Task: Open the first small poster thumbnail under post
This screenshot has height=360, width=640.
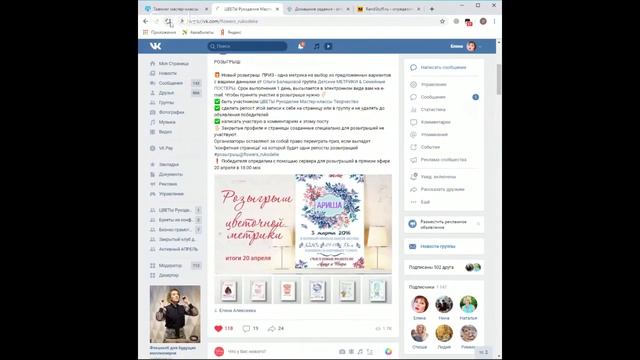Action: pos(228,290)
